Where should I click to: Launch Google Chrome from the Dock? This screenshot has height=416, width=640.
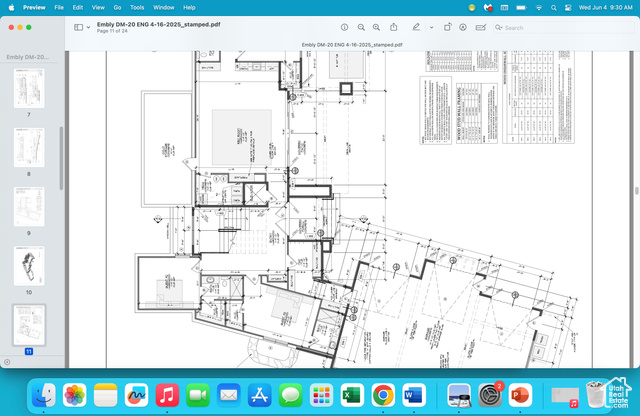382,394
